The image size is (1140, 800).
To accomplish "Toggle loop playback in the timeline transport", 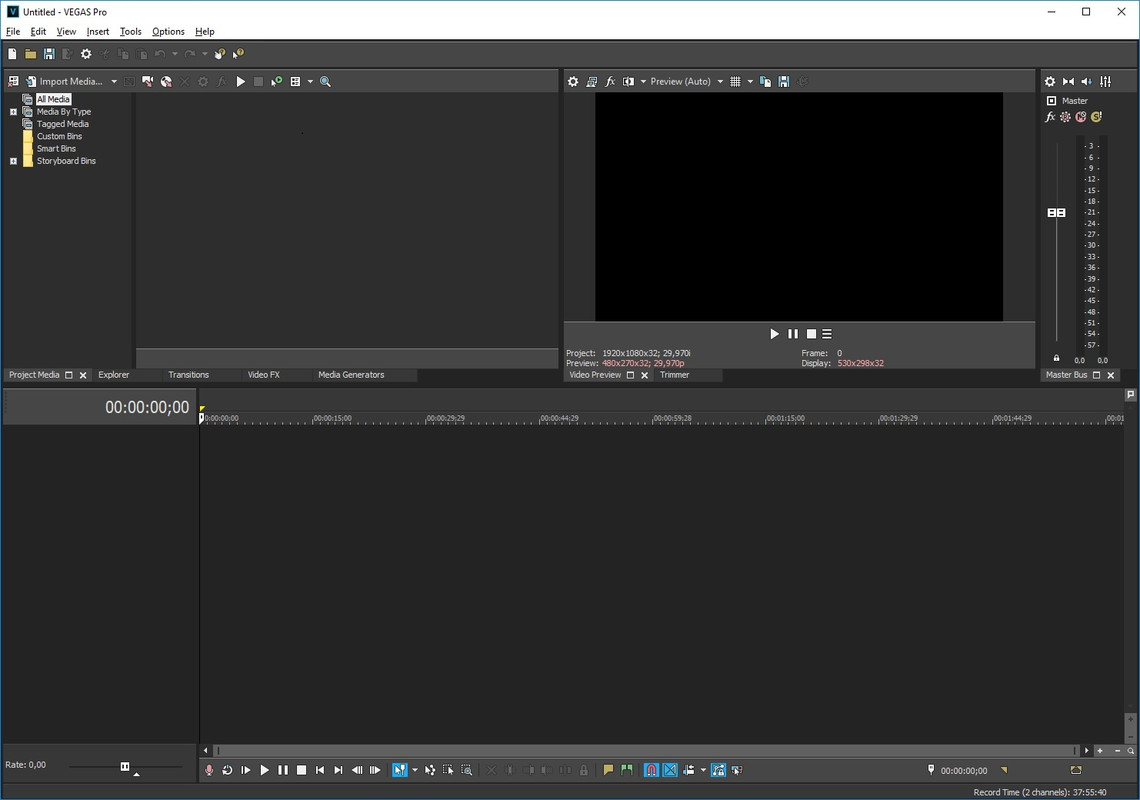I will coord(227,770).
